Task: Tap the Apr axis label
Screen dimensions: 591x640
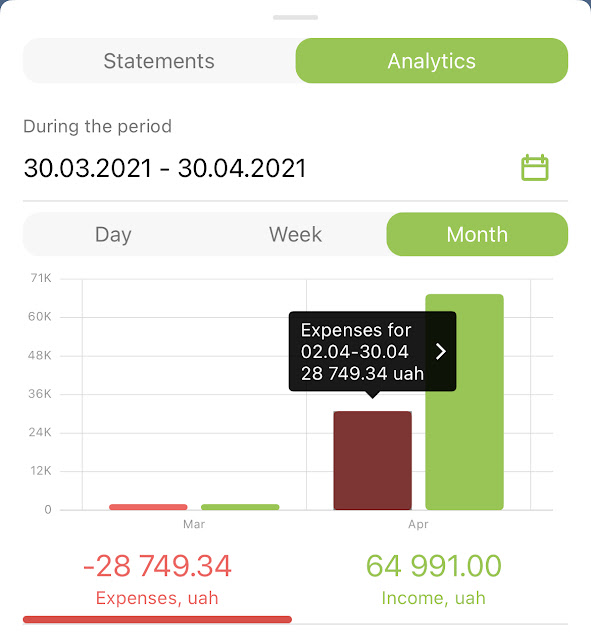Action: 418,524
